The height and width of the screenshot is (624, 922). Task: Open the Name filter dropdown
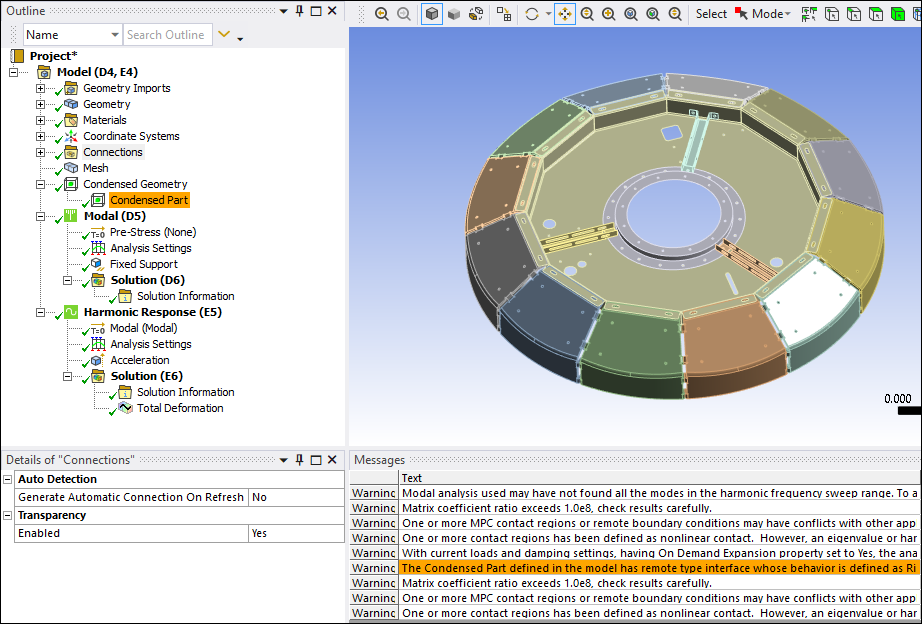(112, 35)
